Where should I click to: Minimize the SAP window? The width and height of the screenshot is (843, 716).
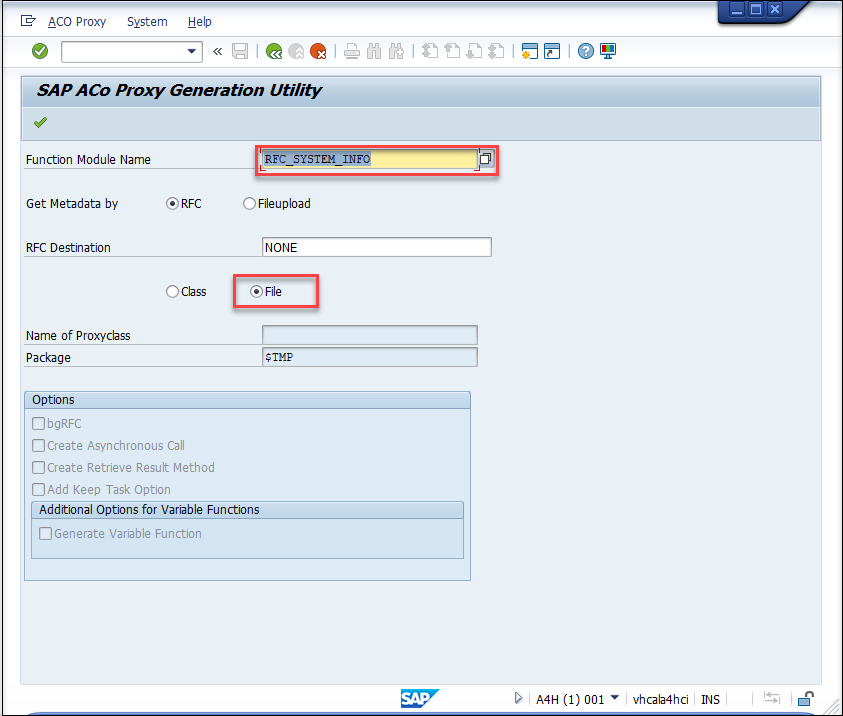tap(737, 9)
